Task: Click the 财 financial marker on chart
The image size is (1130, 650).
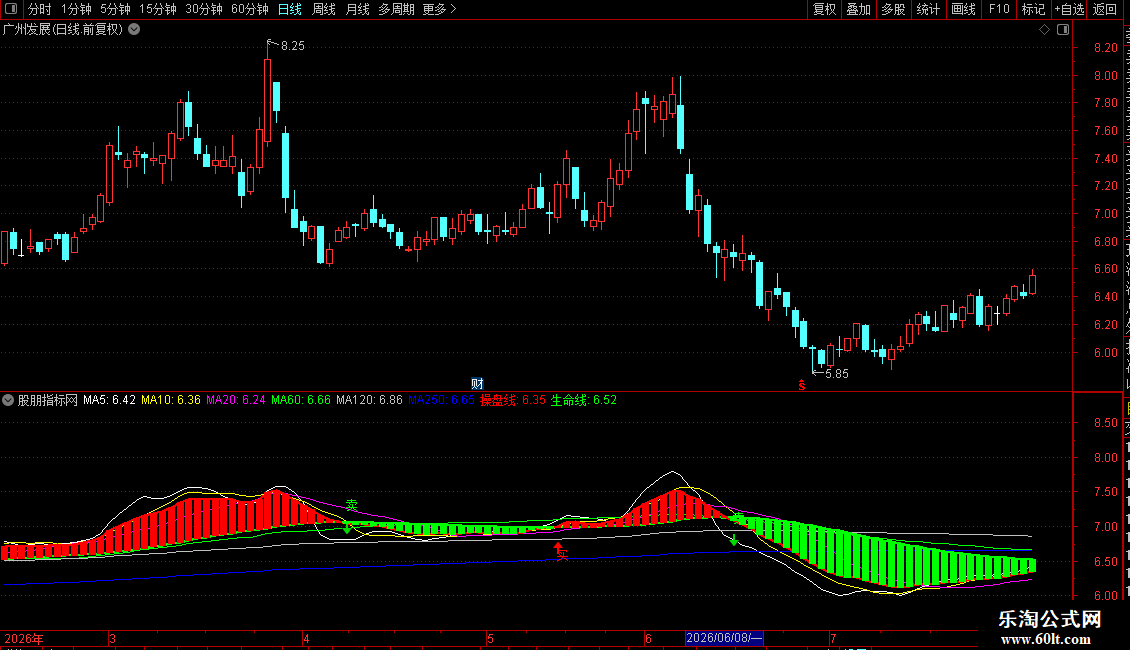Action: coord(477,383)
